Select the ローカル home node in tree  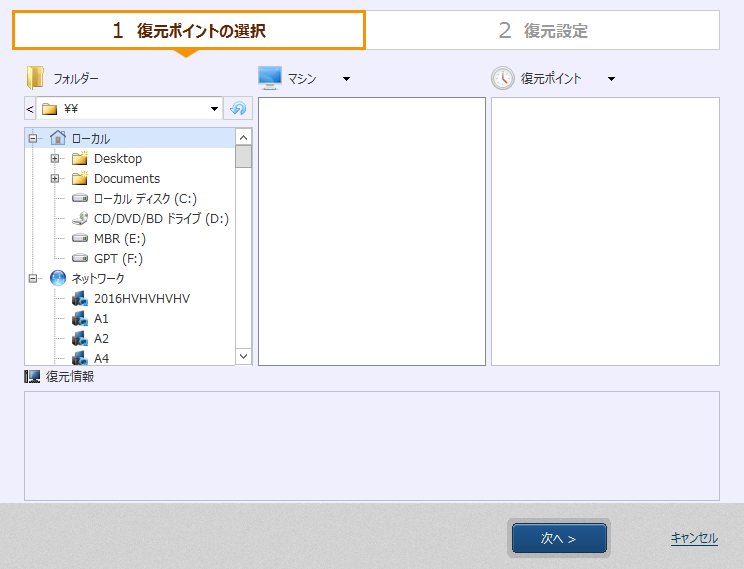click(x=90, y=139)
